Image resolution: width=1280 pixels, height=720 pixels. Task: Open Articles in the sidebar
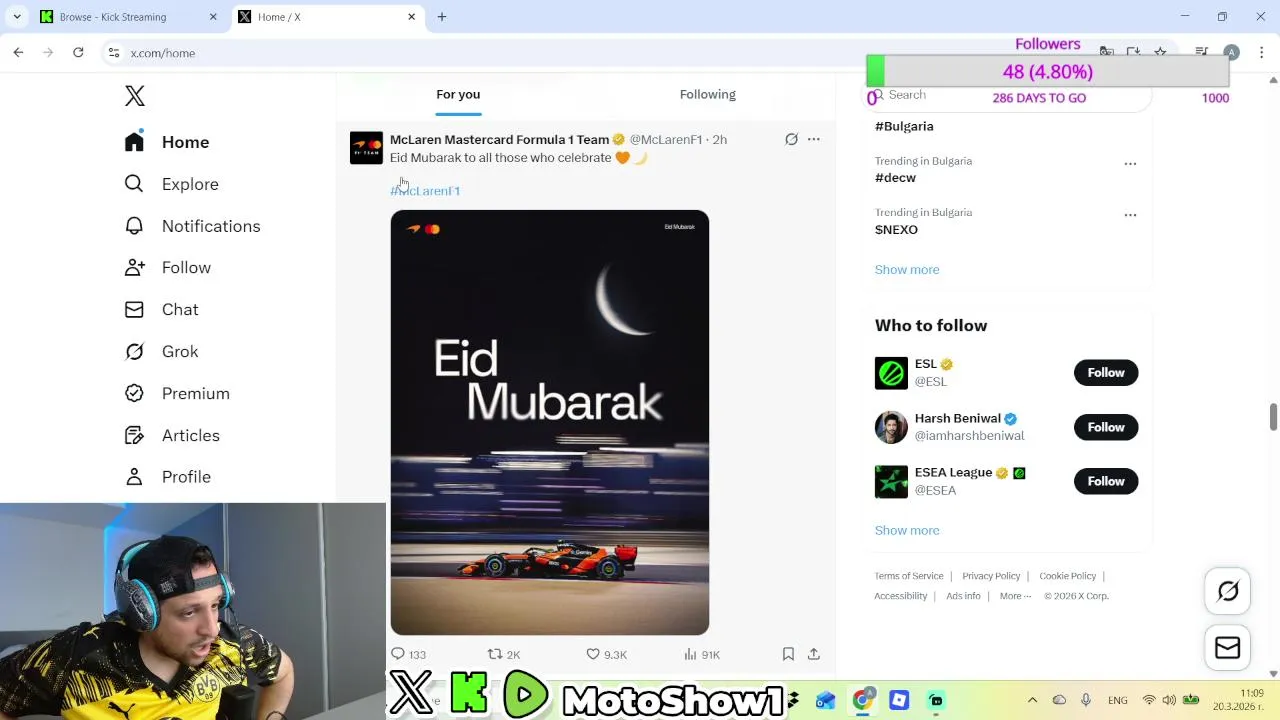172,436
